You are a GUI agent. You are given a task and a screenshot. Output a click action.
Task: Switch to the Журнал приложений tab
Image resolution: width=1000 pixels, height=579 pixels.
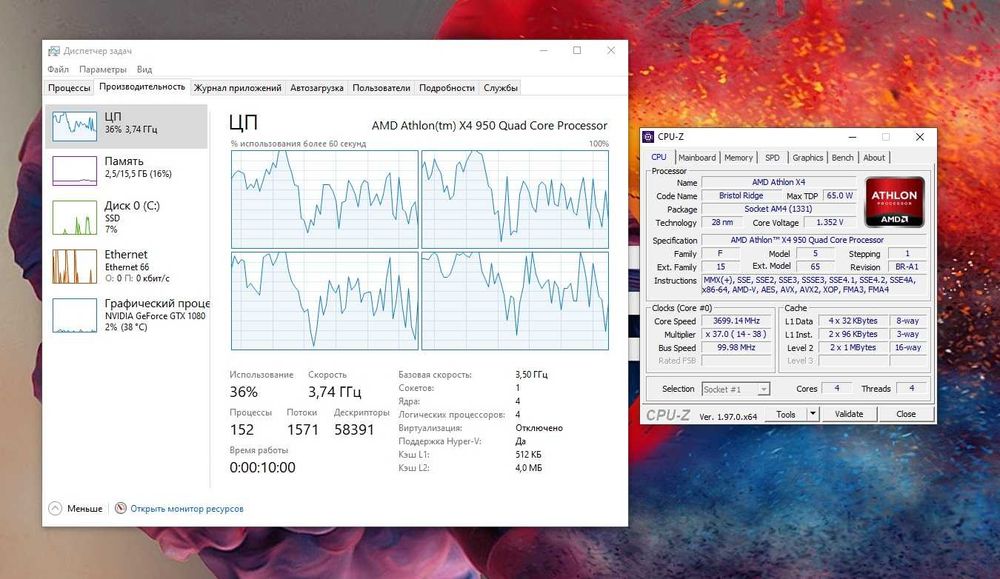(x=238, y=88)
